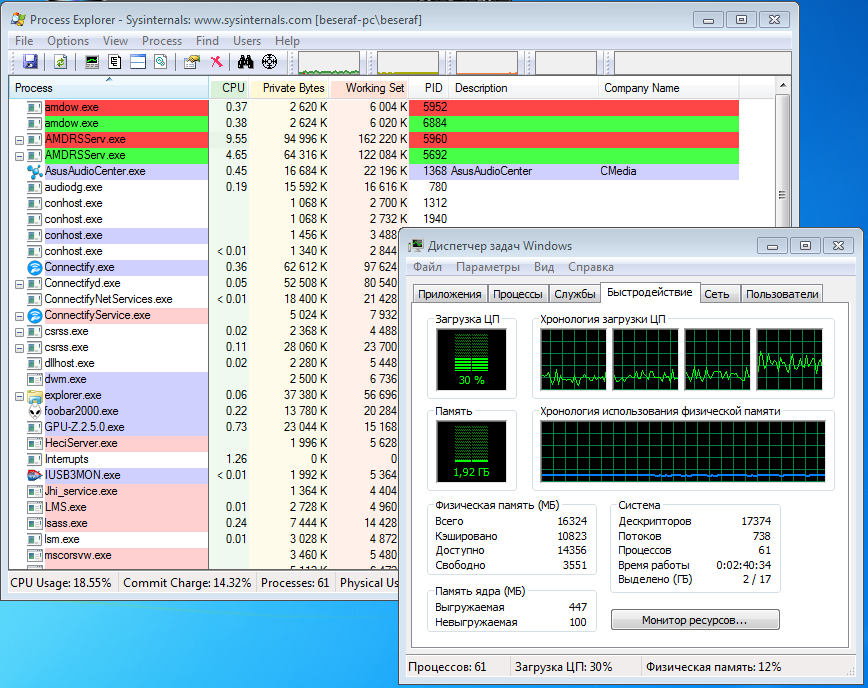Click the foobar2000.exe alien icon

[35, 411]
